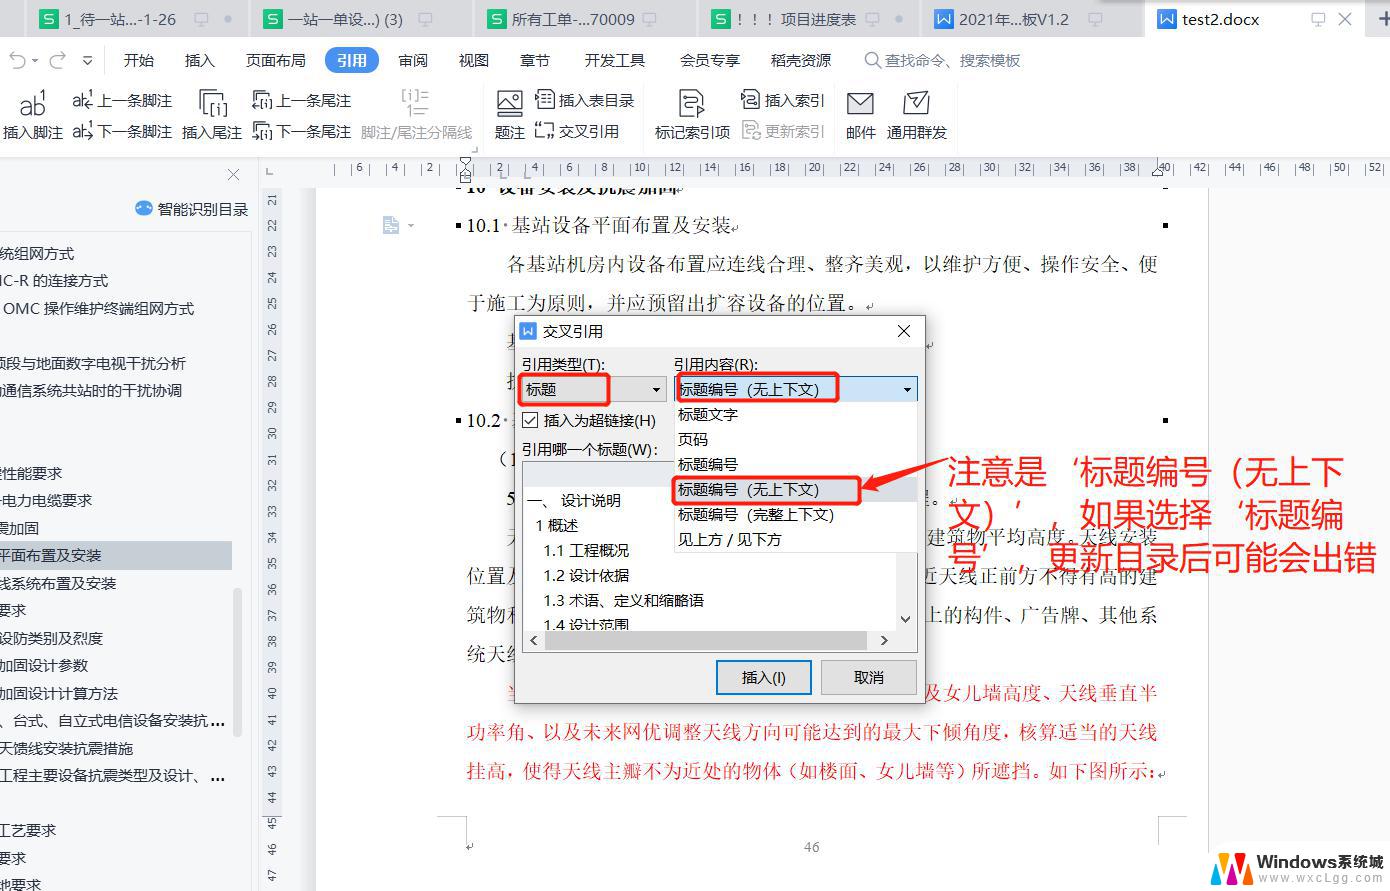This screenshot has width=1390, height=891.
Task: Open the 稻壳资源 tab
Action: pyautogui.click(x=801, y=60)
